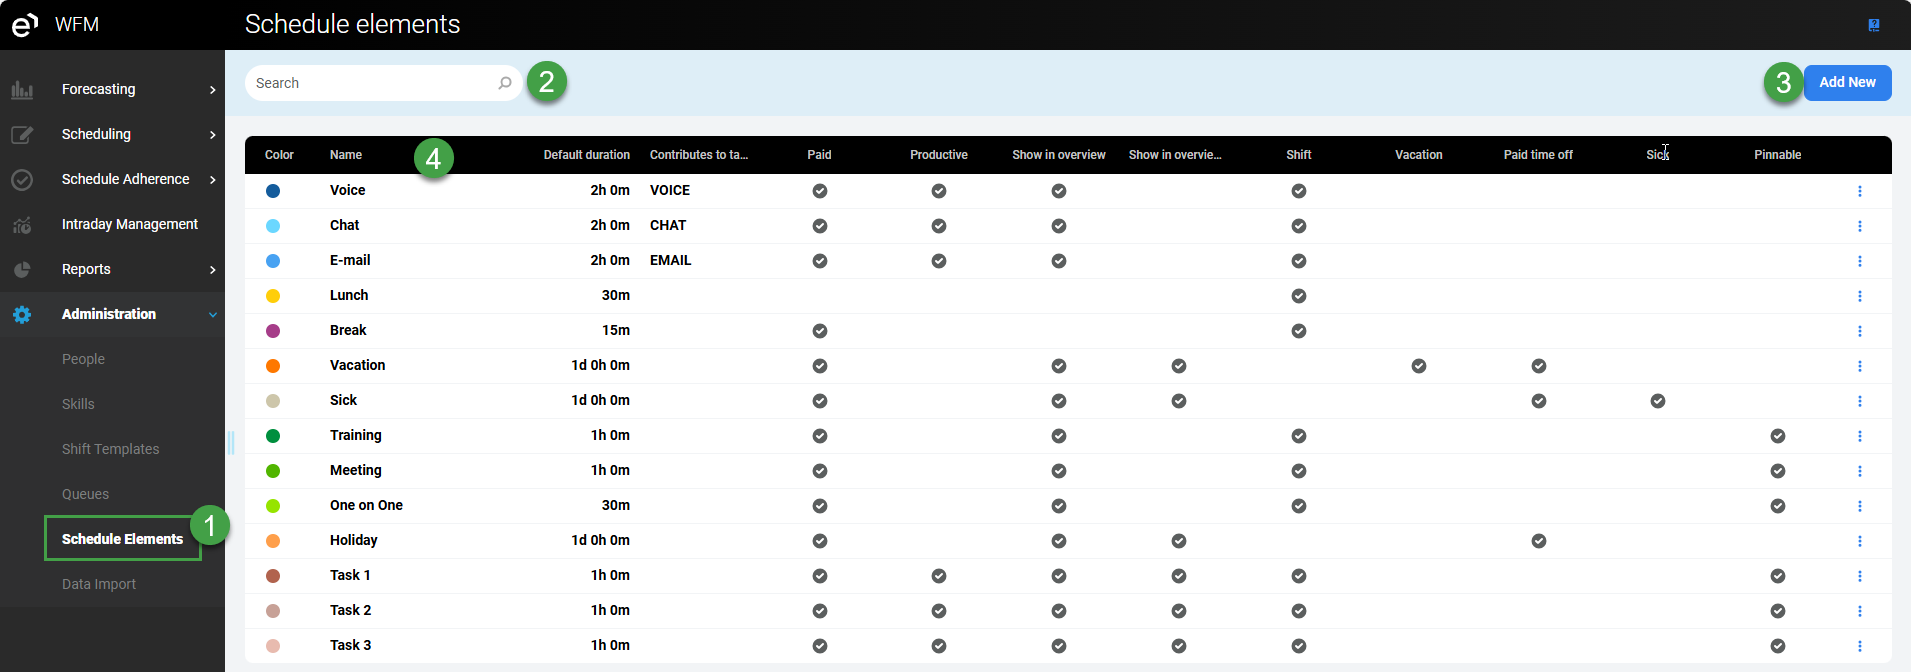Click the Reports pie chart icon
This screenshot has width=1911, height=672.
(x=22, y=270)
